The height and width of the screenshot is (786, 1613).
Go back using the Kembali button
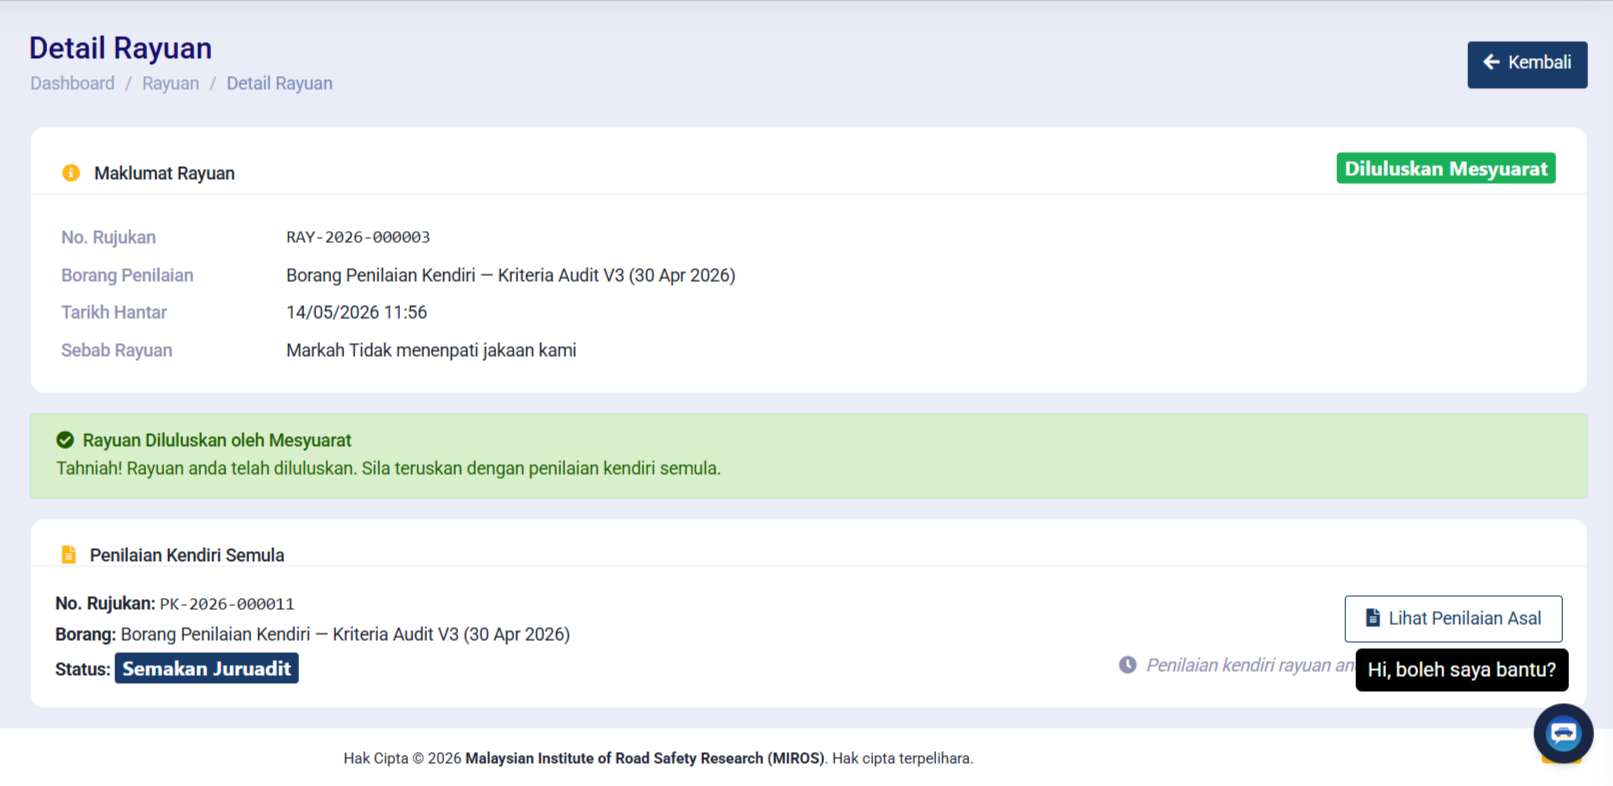[x=1527, y=64]
